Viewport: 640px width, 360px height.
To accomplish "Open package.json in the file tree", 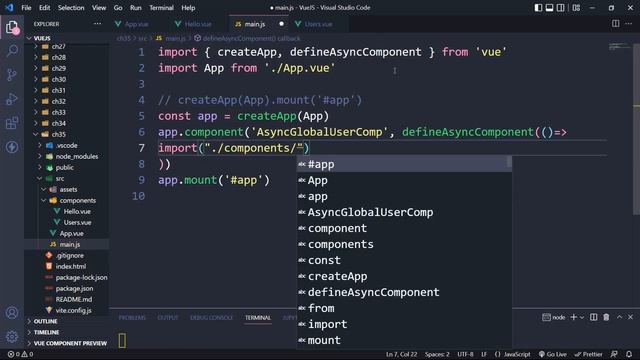I will [74, 288].
